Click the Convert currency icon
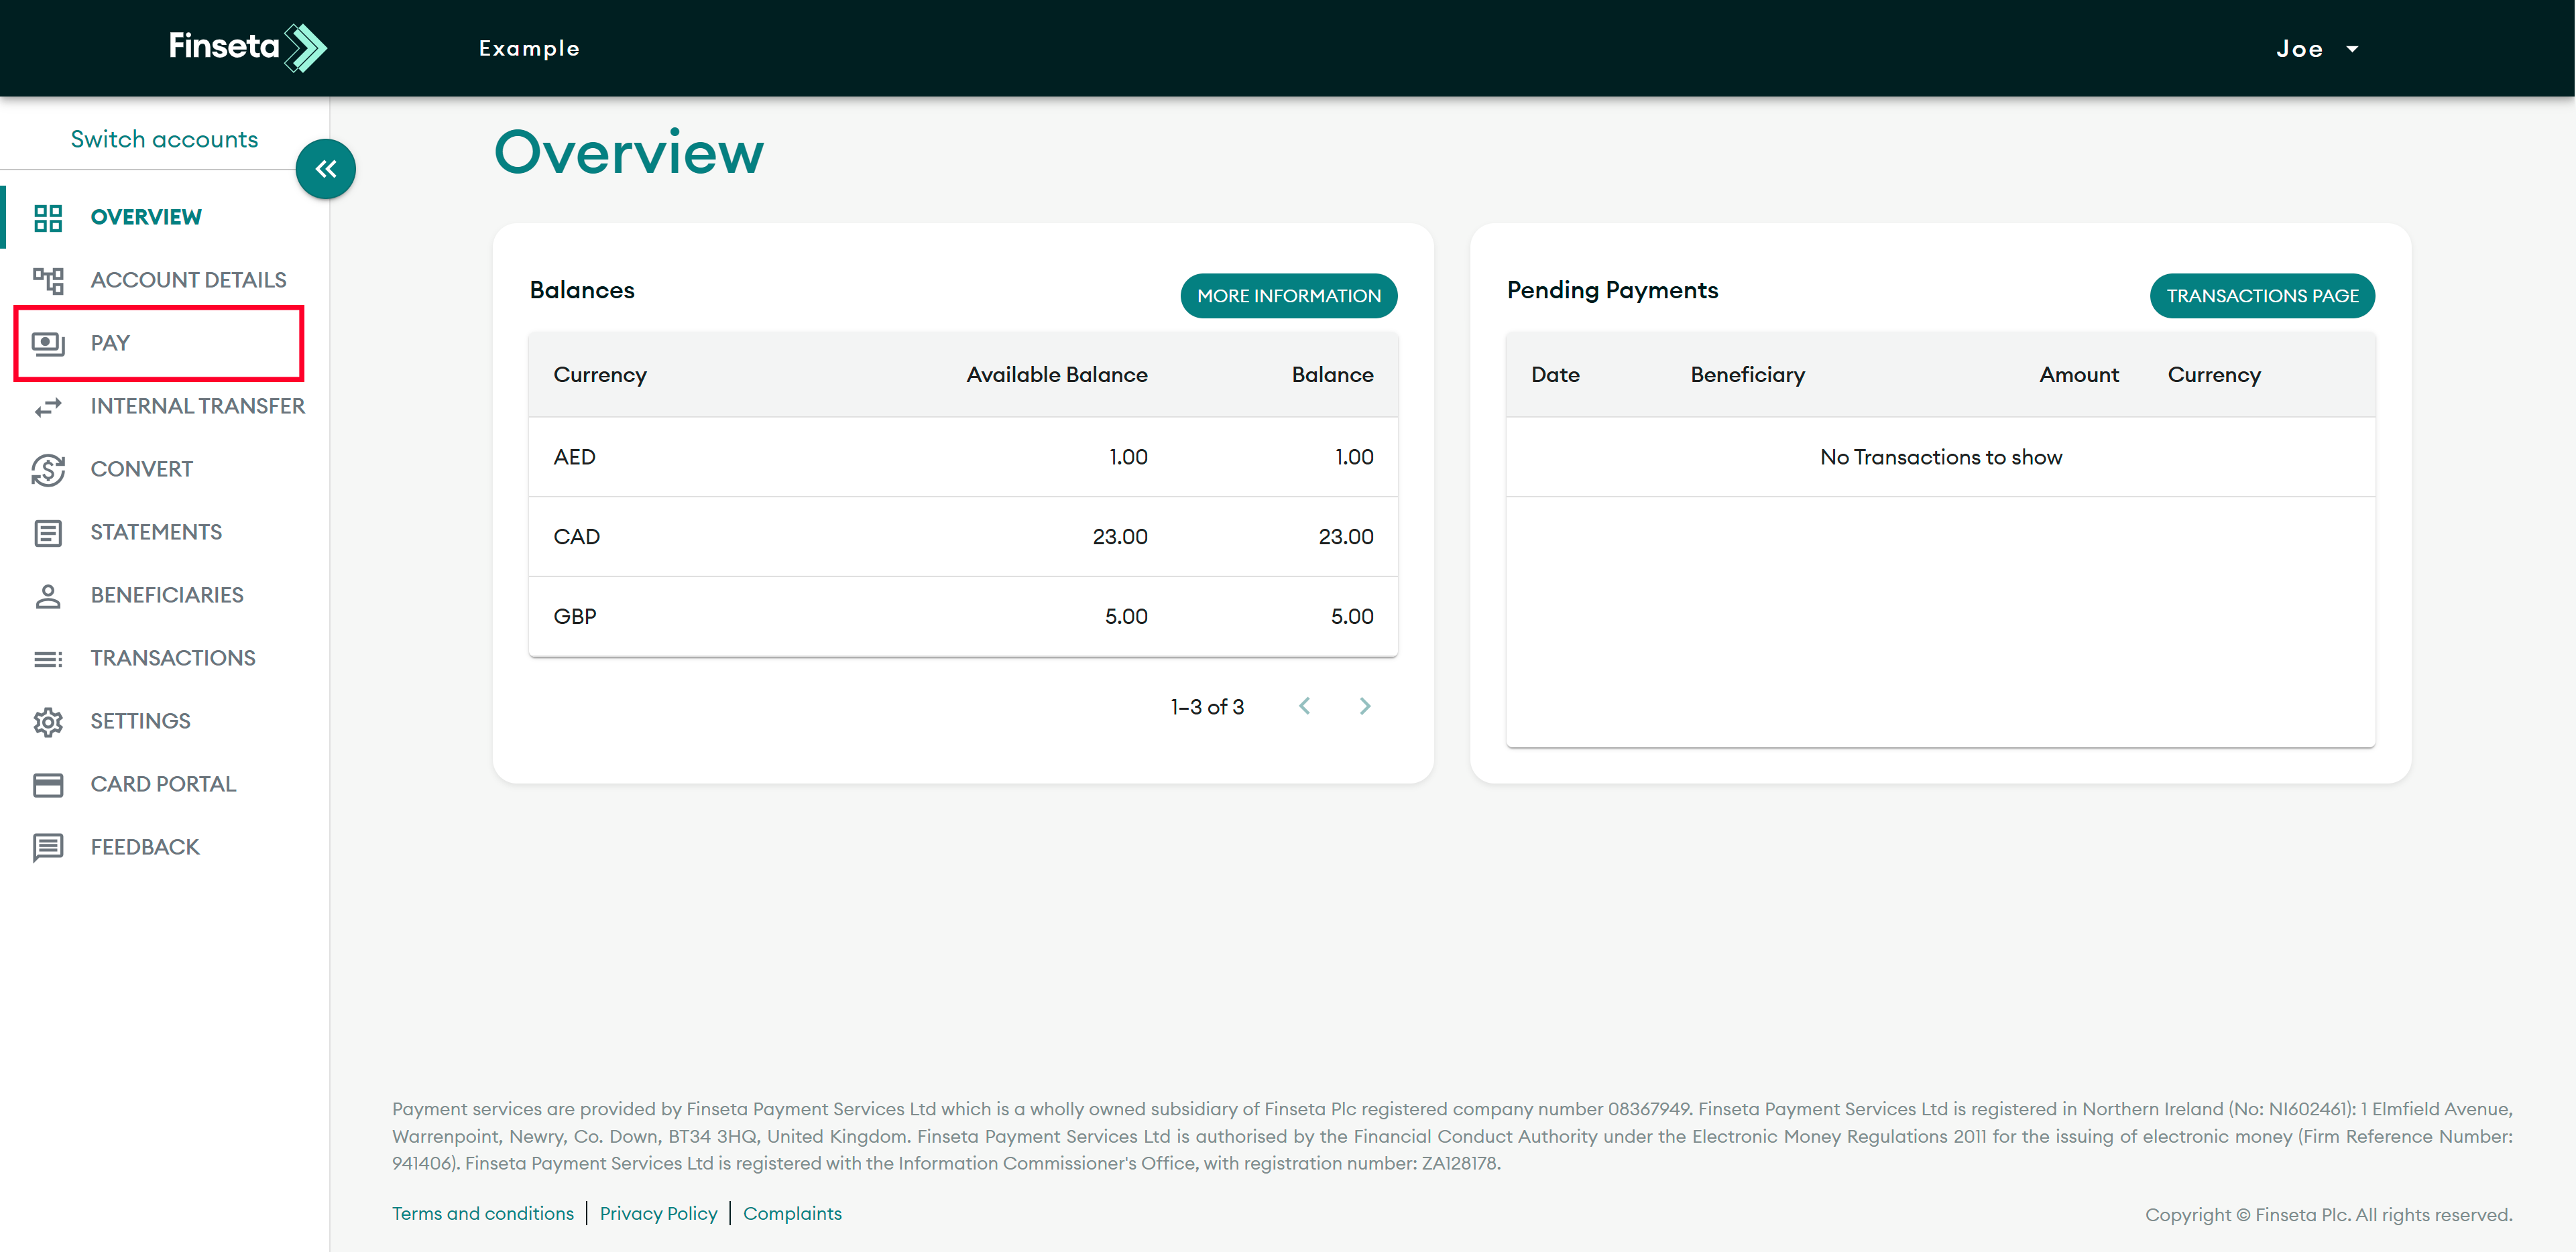 pos(47,469)
